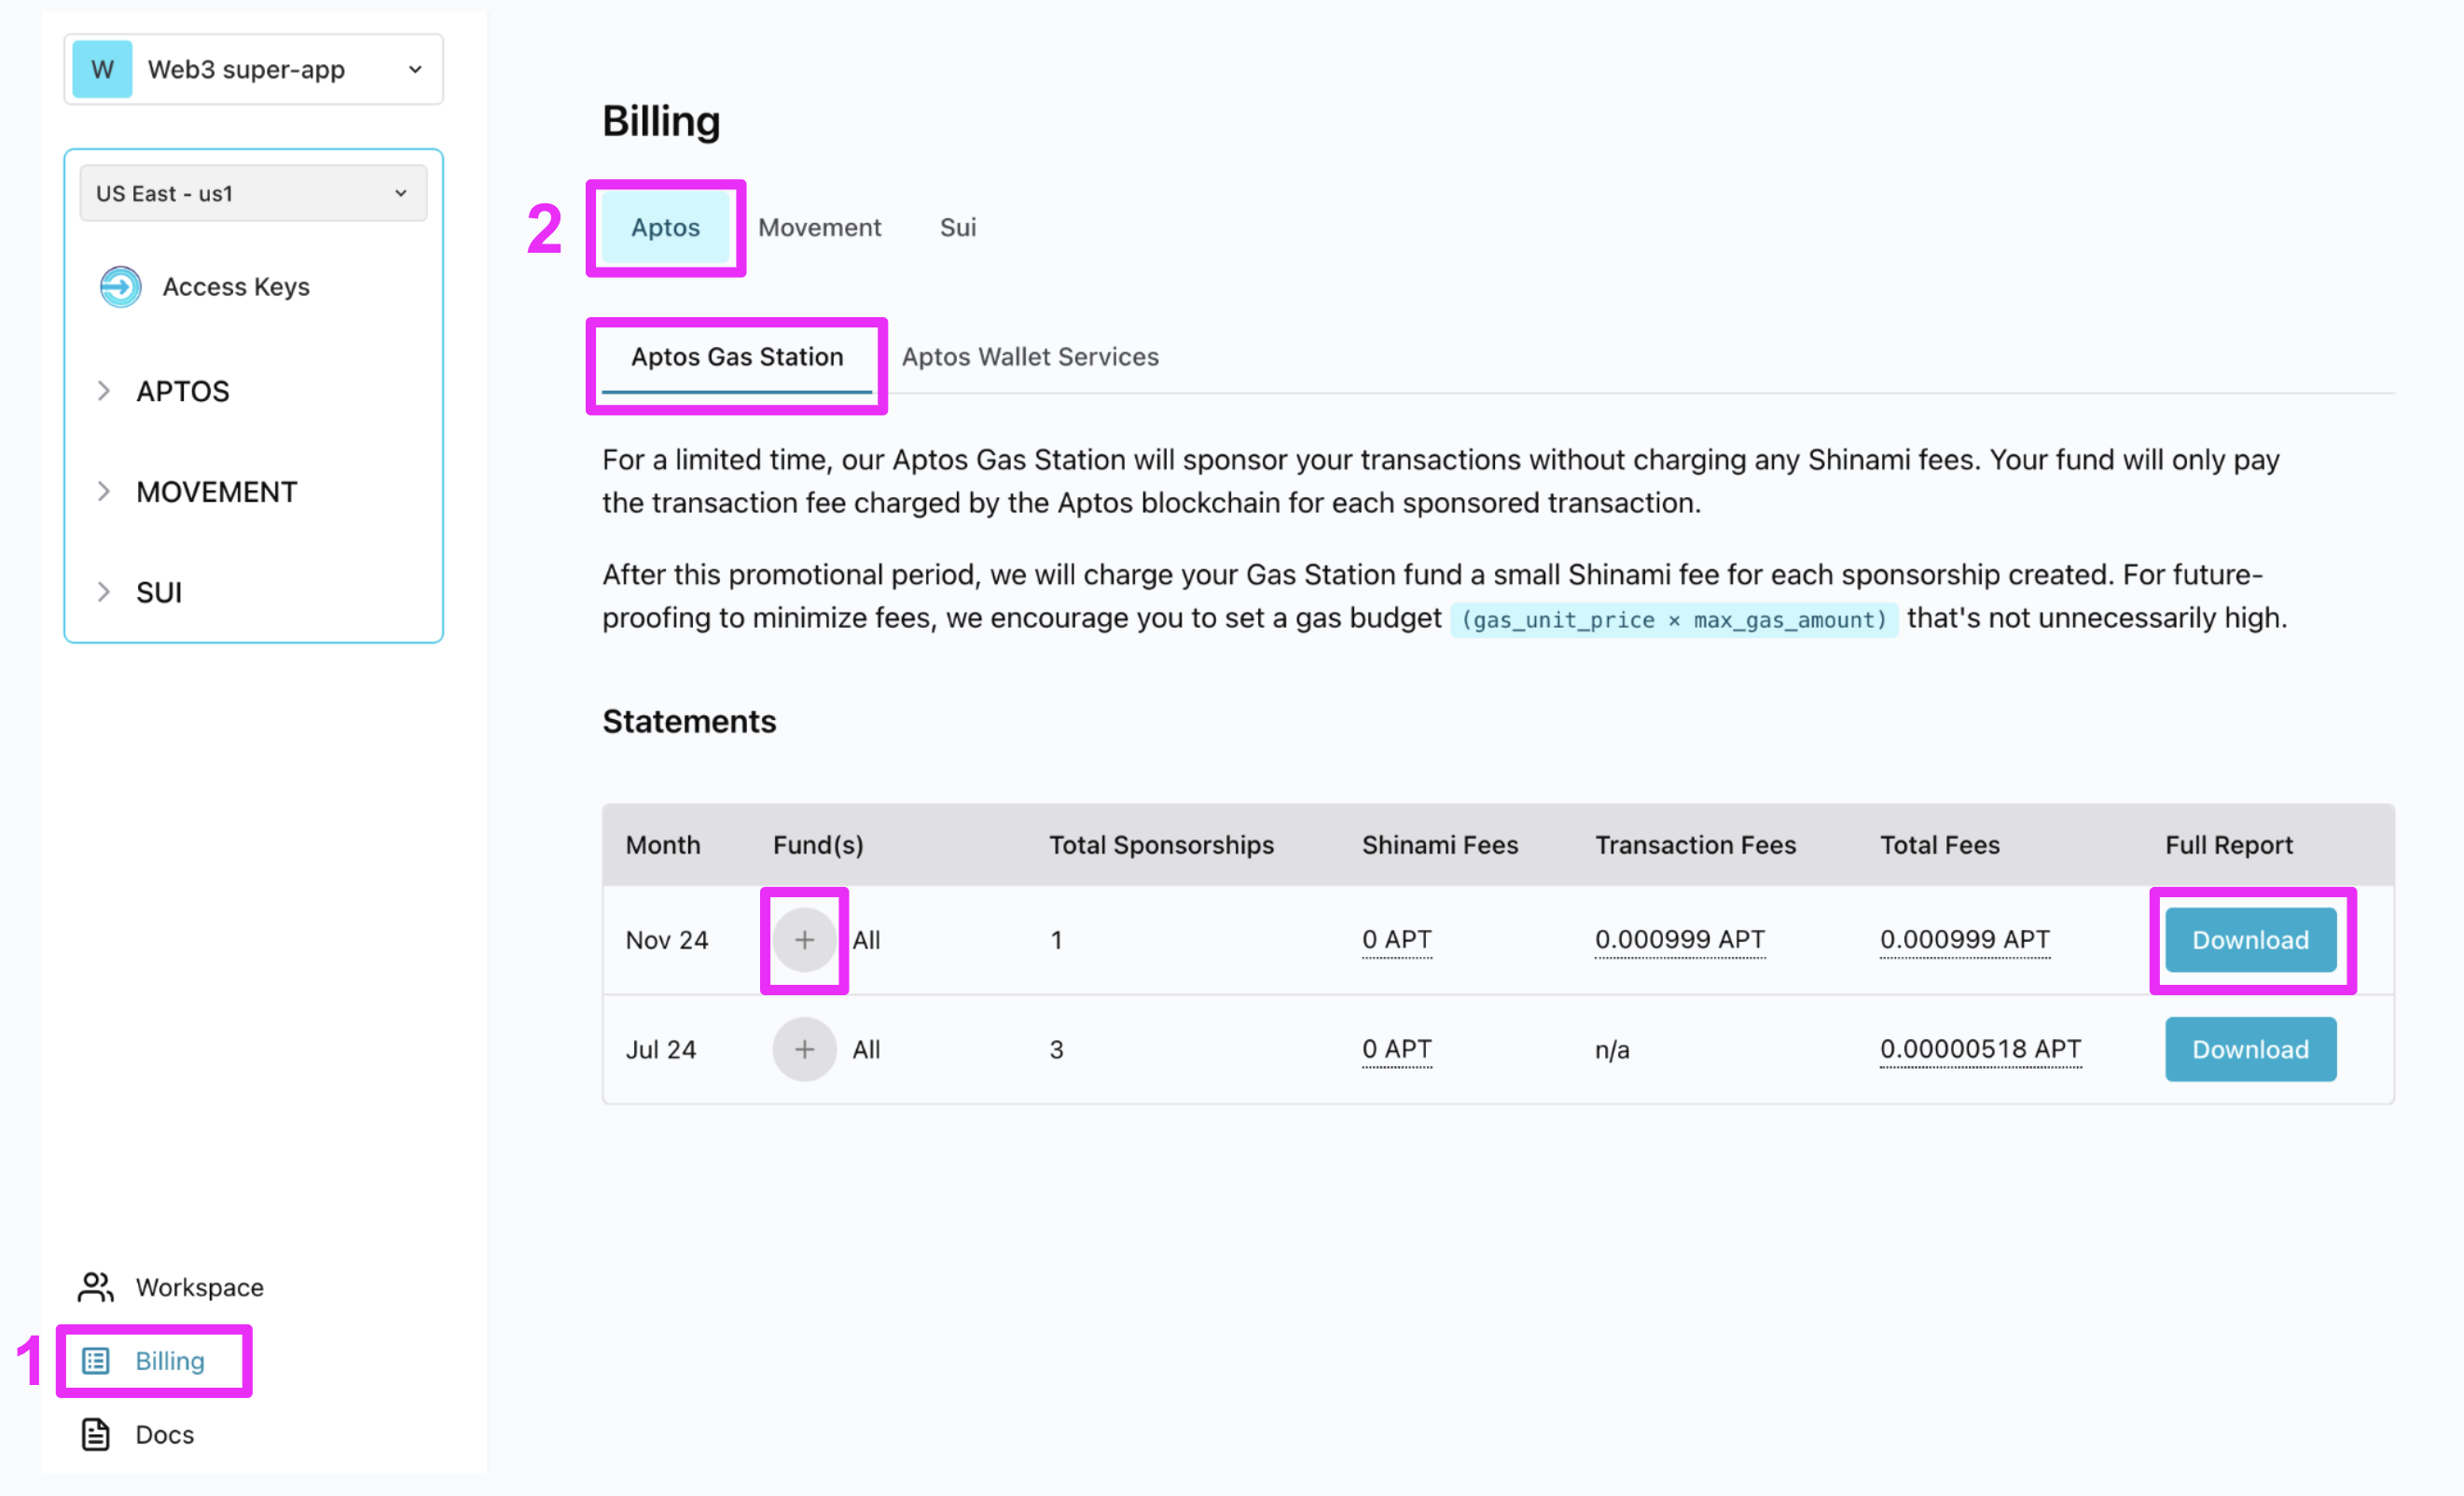Click the Statements heading

pyautogui.click(x=689, y=721)
